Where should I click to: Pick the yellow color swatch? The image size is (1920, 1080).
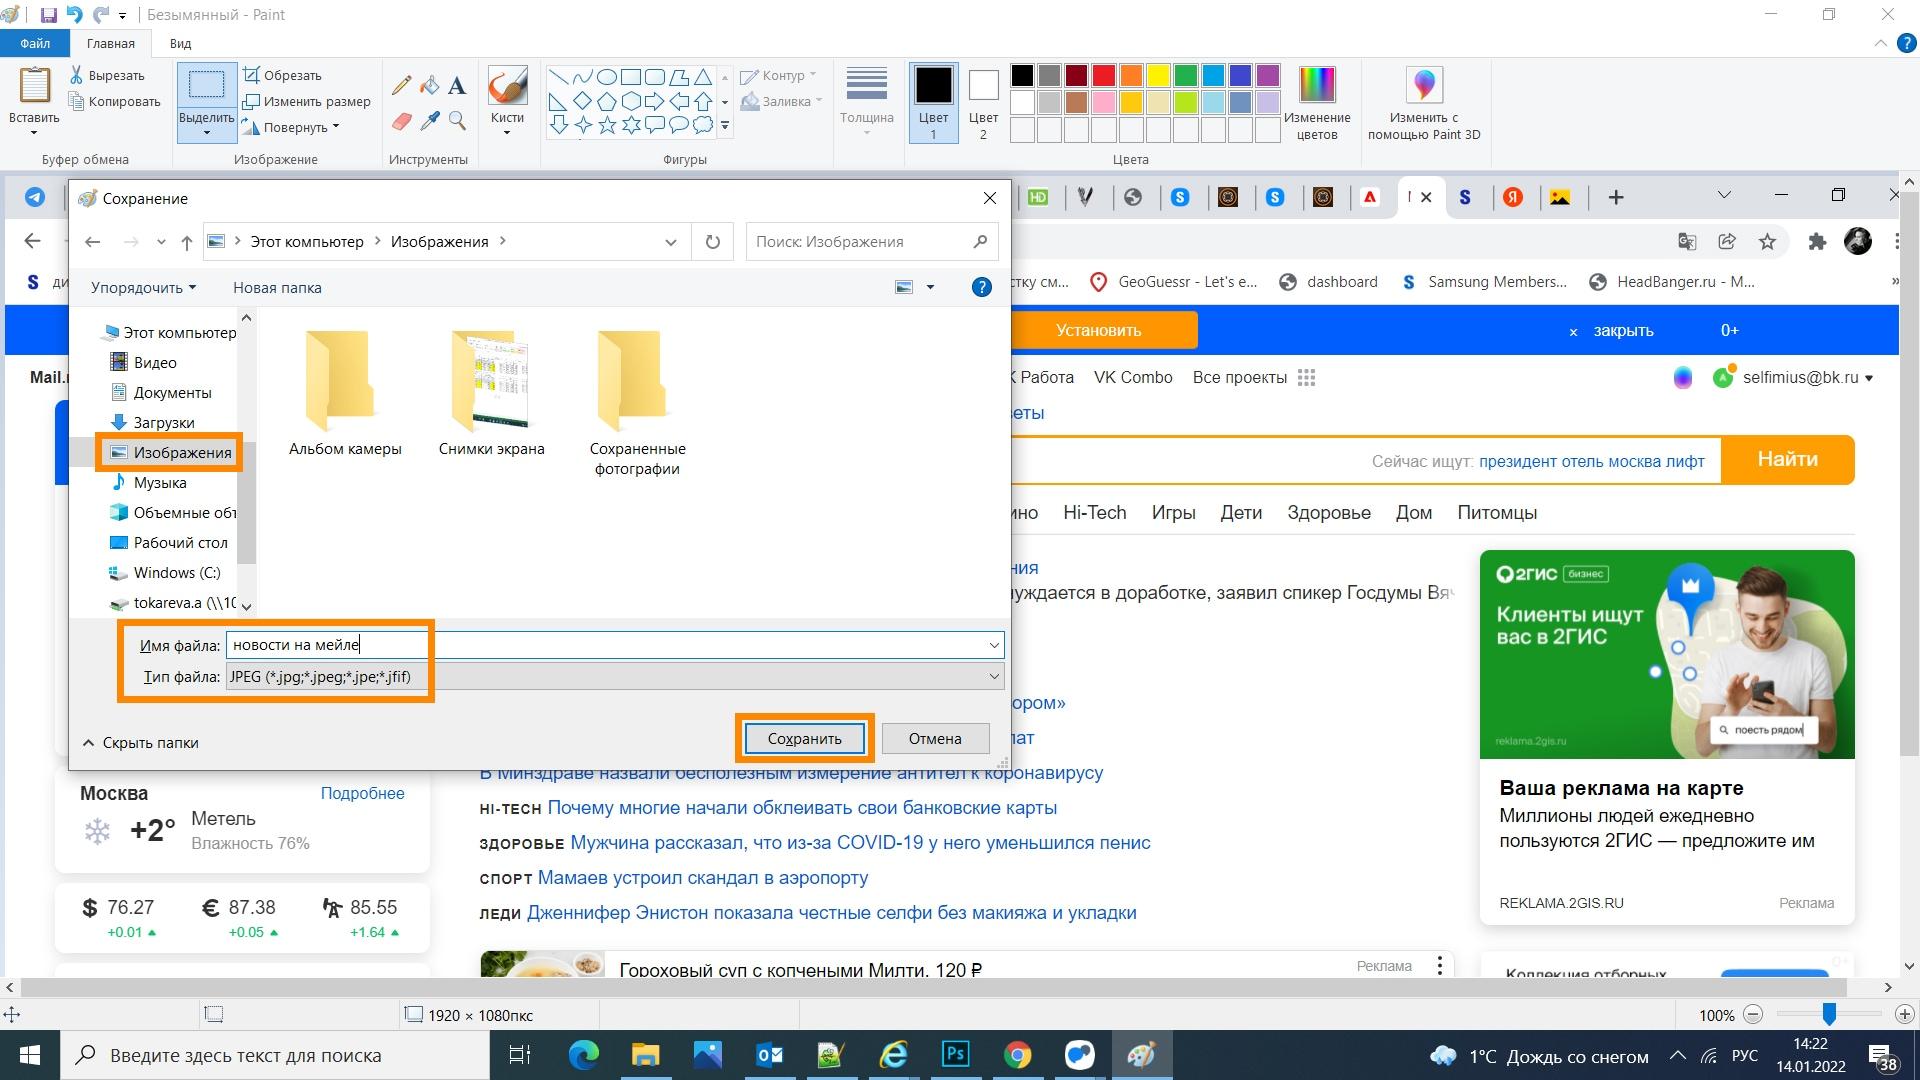coord(1159,76)
